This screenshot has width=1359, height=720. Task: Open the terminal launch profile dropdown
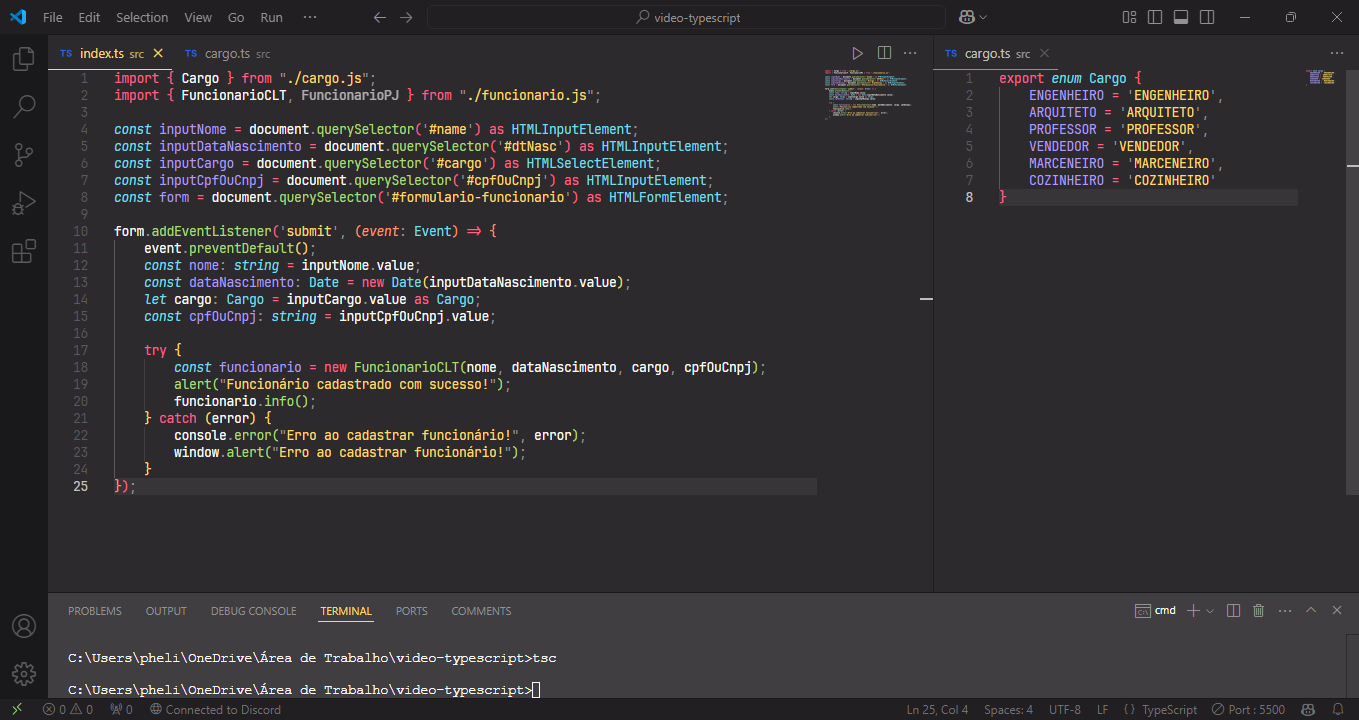1210,610
